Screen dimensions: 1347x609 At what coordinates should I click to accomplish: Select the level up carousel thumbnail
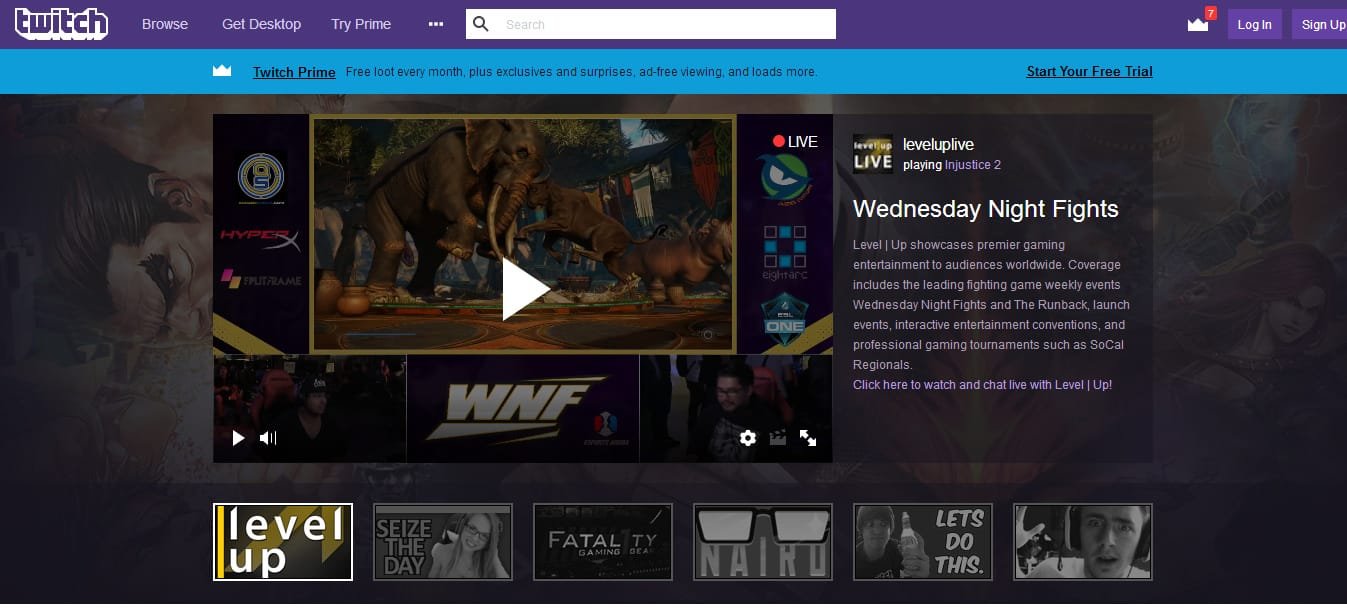point(283,542)
